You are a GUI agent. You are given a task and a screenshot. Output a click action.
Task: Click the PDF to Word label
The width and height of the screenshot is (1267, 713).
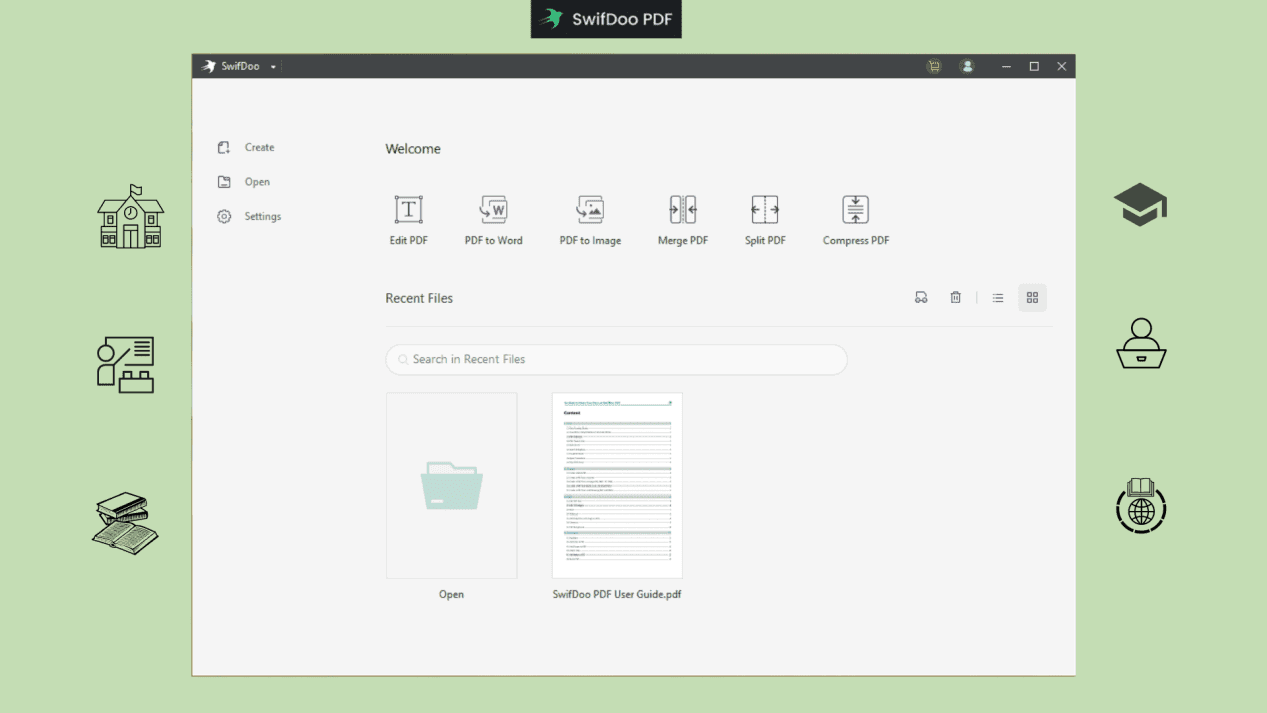[x=494, y=240]
